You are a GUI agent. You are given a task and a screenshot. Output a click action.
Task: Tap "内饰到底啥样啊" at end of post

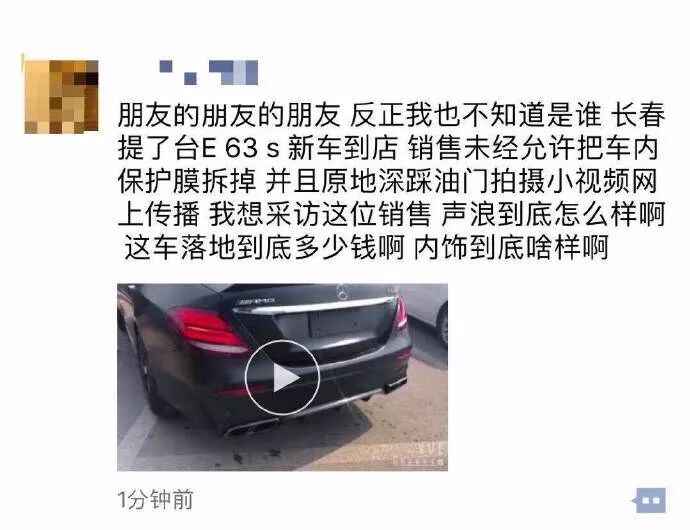click(x=511, y=248)
